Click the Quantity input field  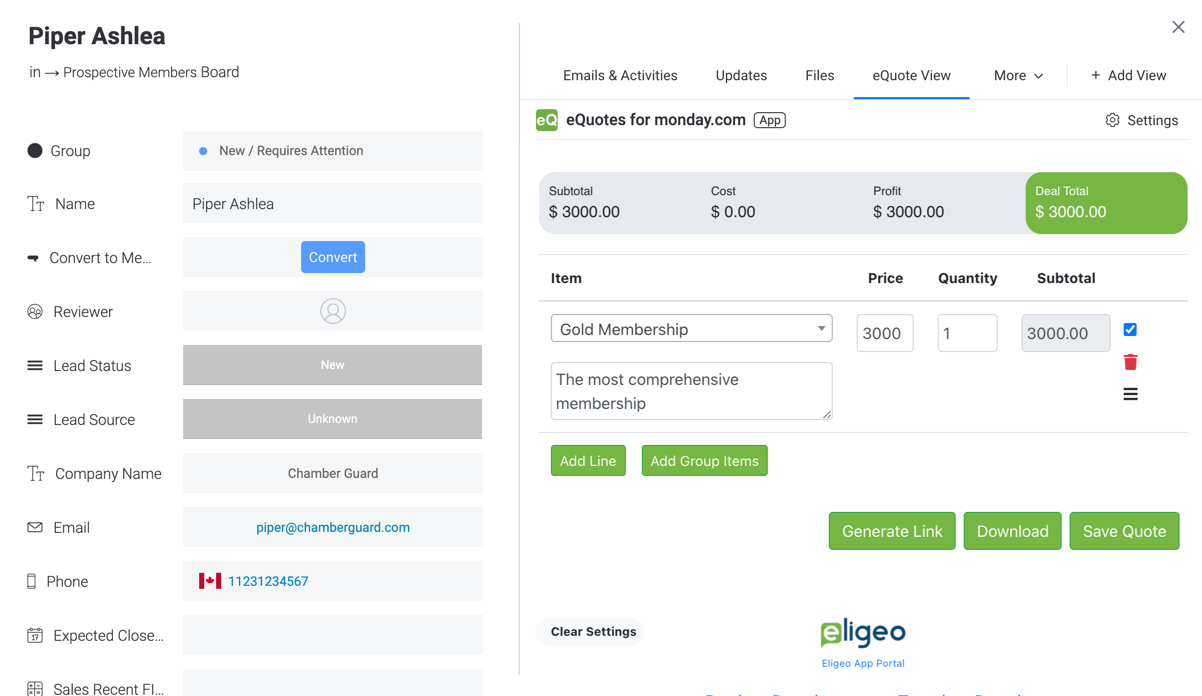point(967,333)
